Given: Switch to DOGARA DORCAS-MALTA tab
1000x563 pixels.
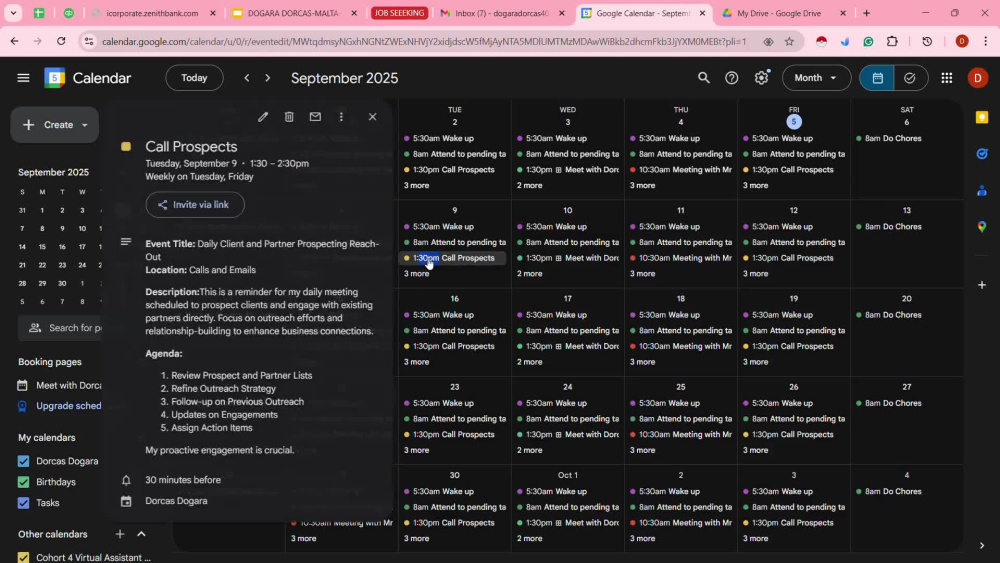Looking at the screenshot, I should [x=293, y=13].
